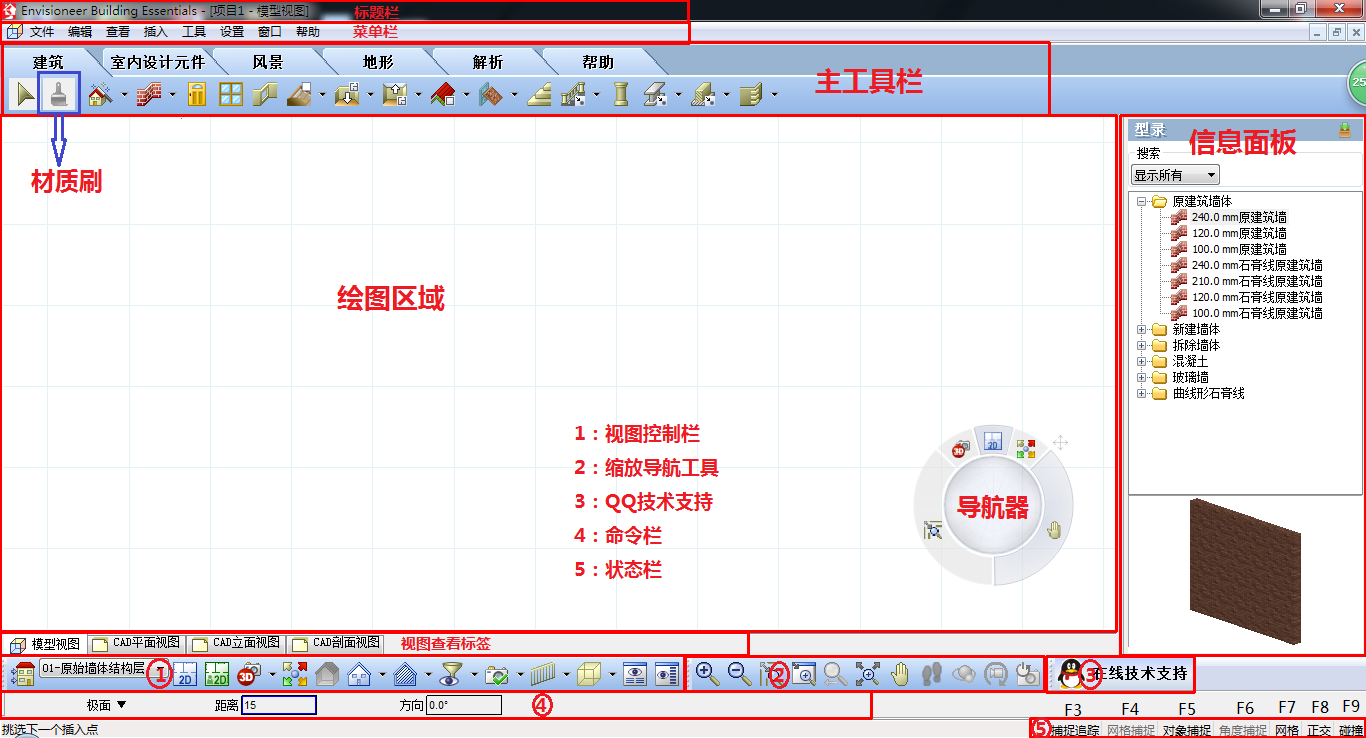
Task: Open the 显示所有 filter dropdown
Action: pyautogui.click(x=1175, y=175)
